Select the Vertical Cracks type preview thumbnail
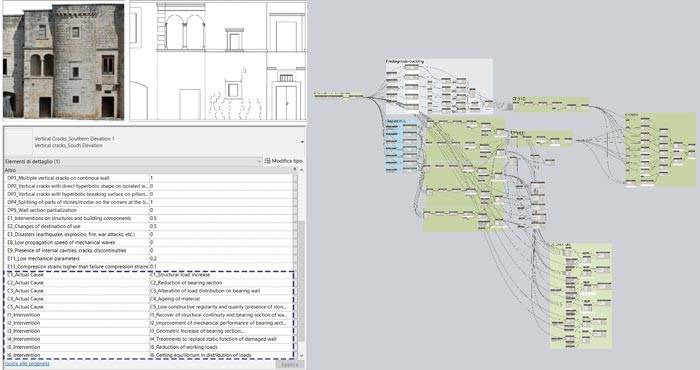The width and height of the screenshot is (700, 370). tap(18, 142)
